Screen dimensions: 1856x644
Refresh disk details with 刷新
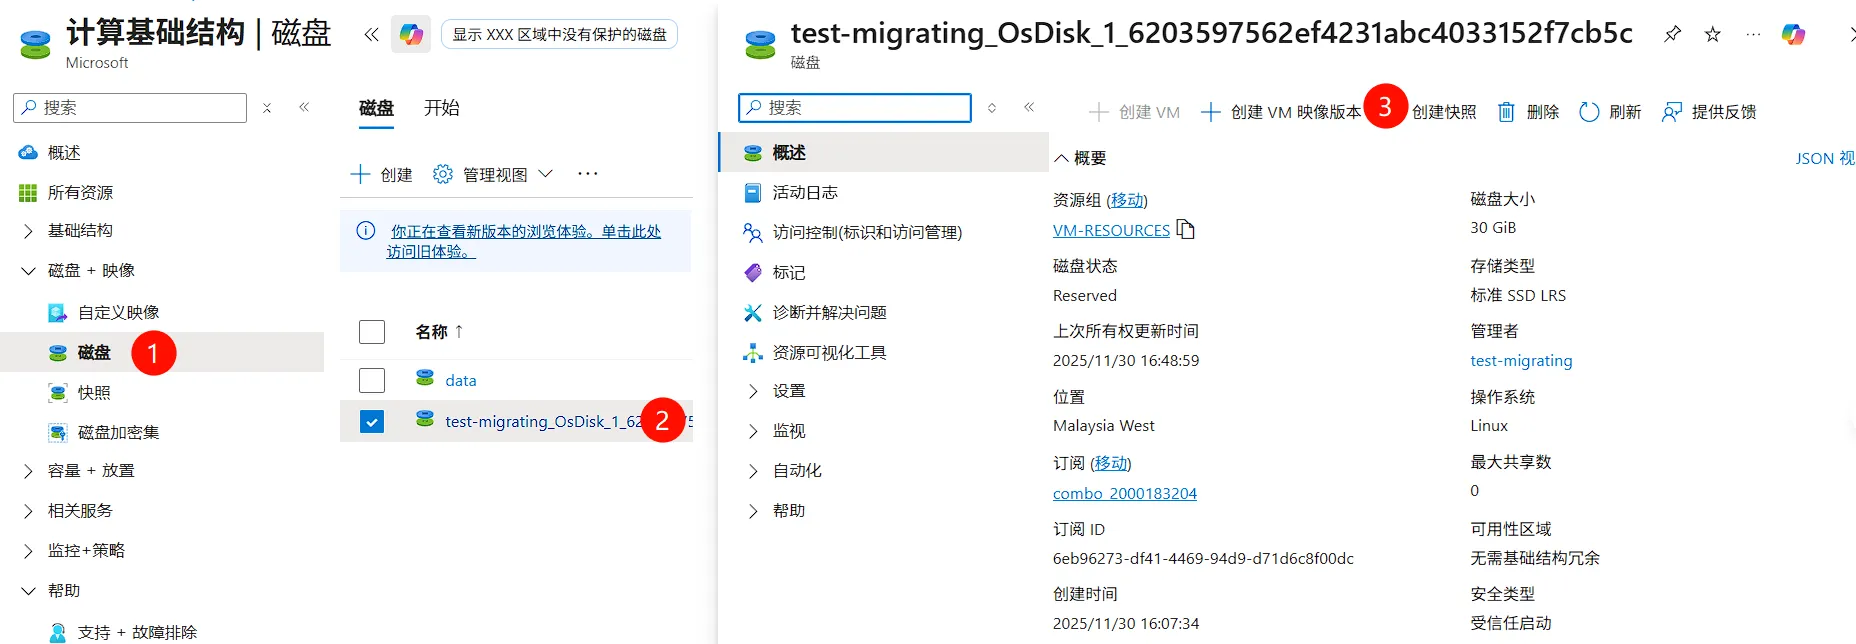(1609, 112)
